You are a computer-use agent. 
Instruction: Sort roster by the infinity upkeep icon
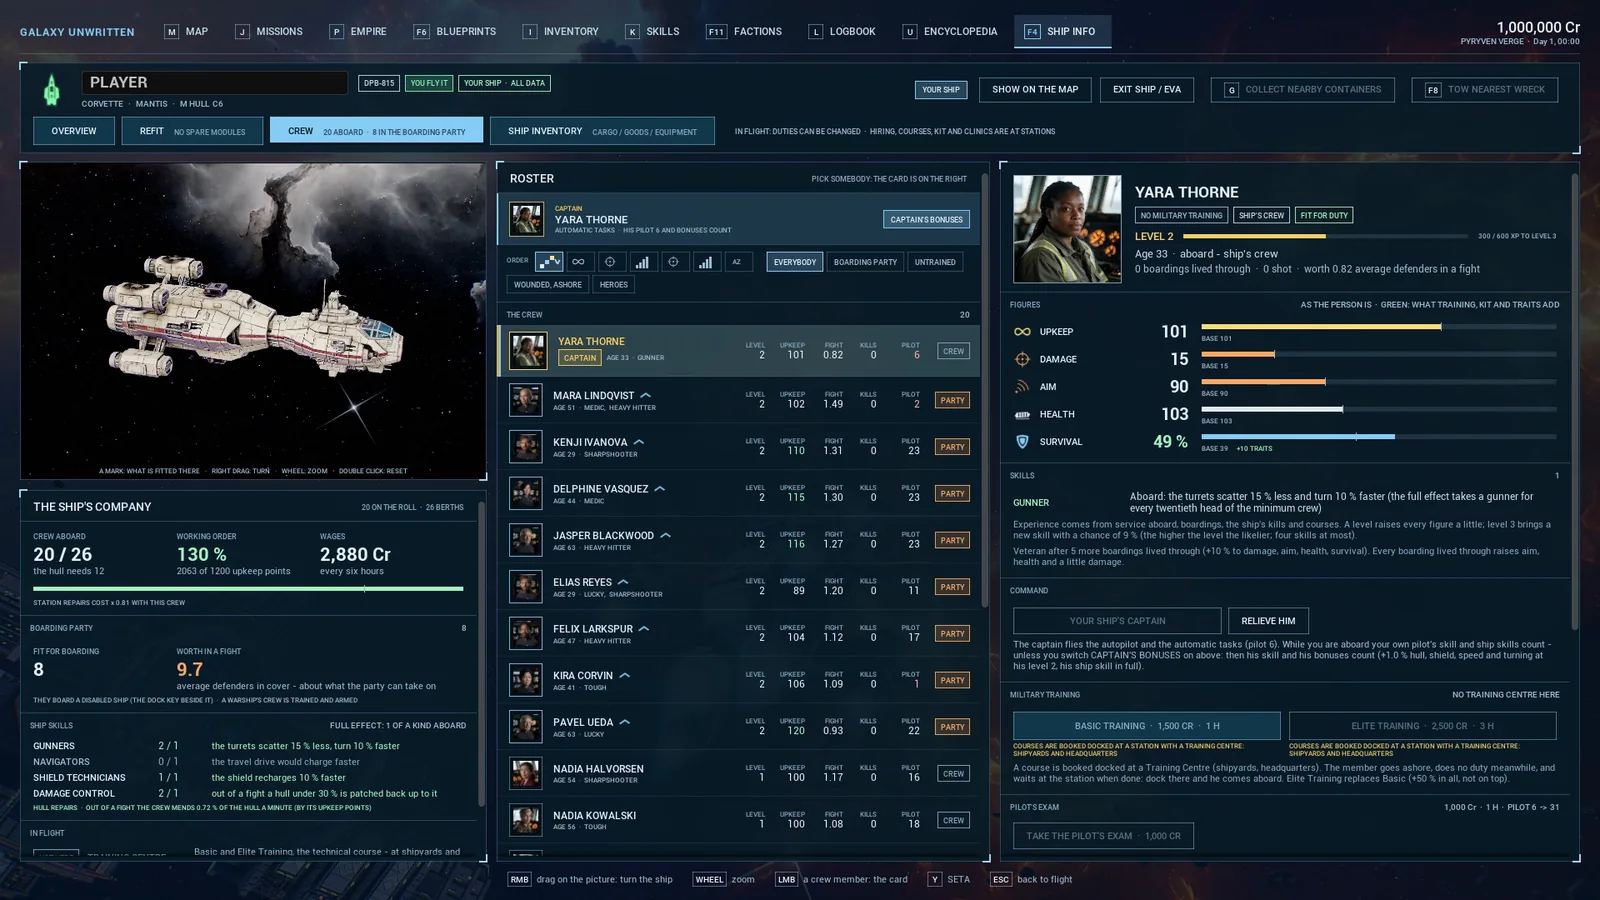tap(578, 262)
